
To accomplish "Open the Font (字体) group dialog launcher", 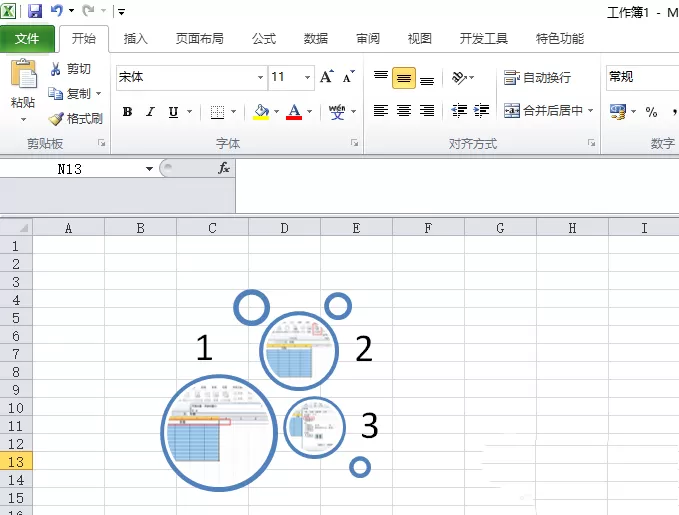I will 354,143.
